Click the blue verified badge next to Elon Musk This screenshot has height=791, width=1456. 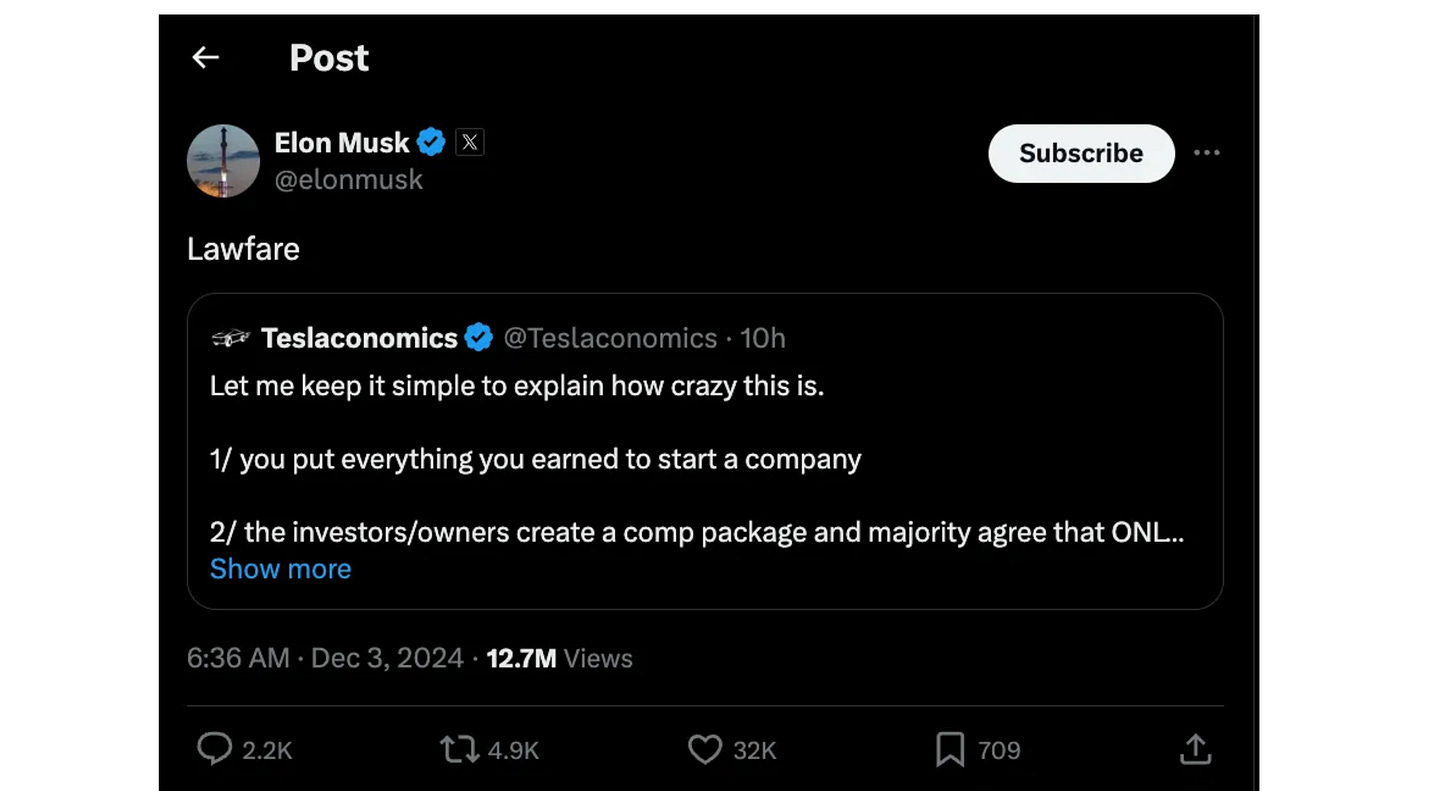pos(431,142)
